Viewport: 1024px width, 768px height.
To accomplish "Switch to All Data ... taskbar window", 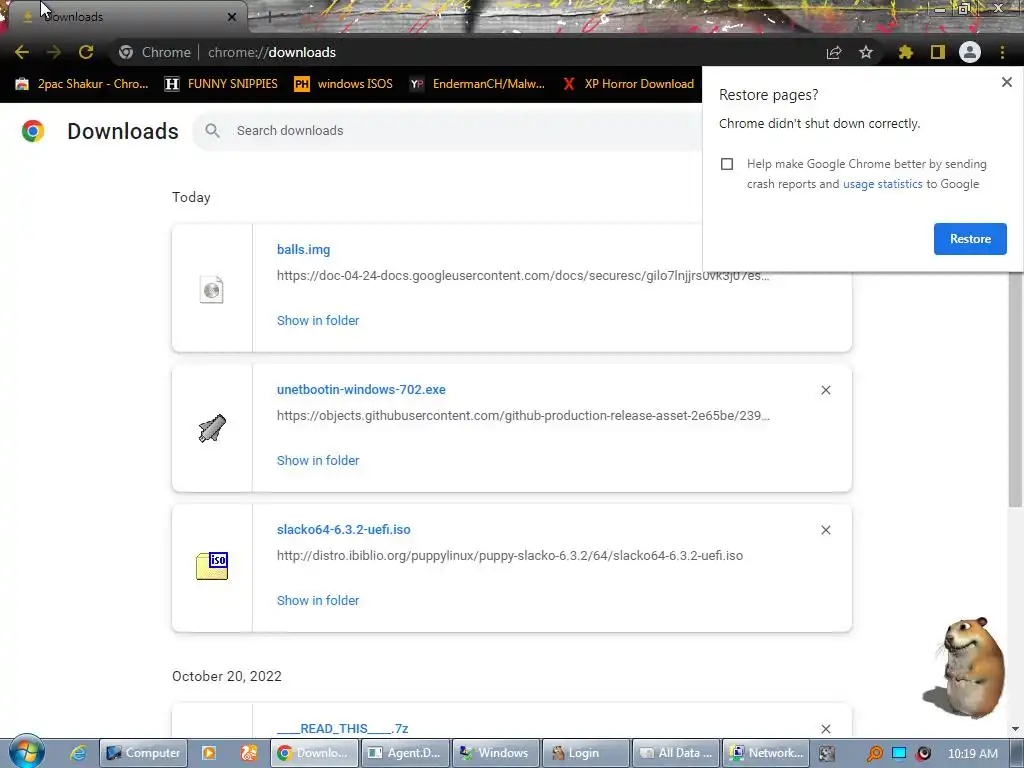I will tap(676, 753).
